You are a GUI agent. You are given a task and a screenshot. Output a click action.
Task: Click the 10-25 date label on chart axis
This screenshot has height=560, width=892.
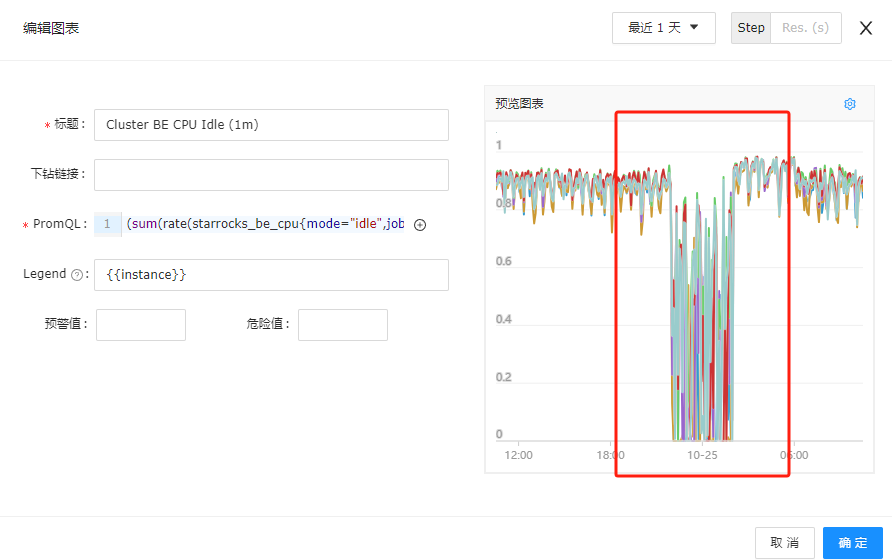click(702, 455)
